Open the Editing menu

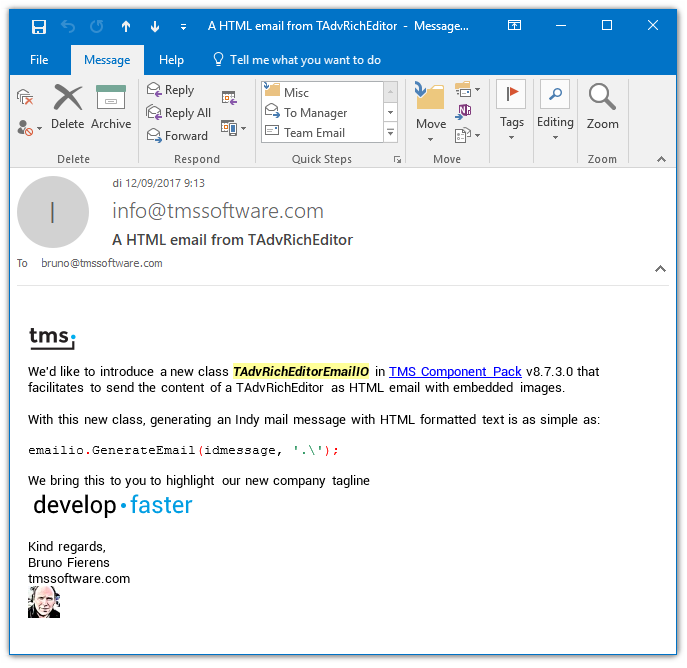point(555,110)
